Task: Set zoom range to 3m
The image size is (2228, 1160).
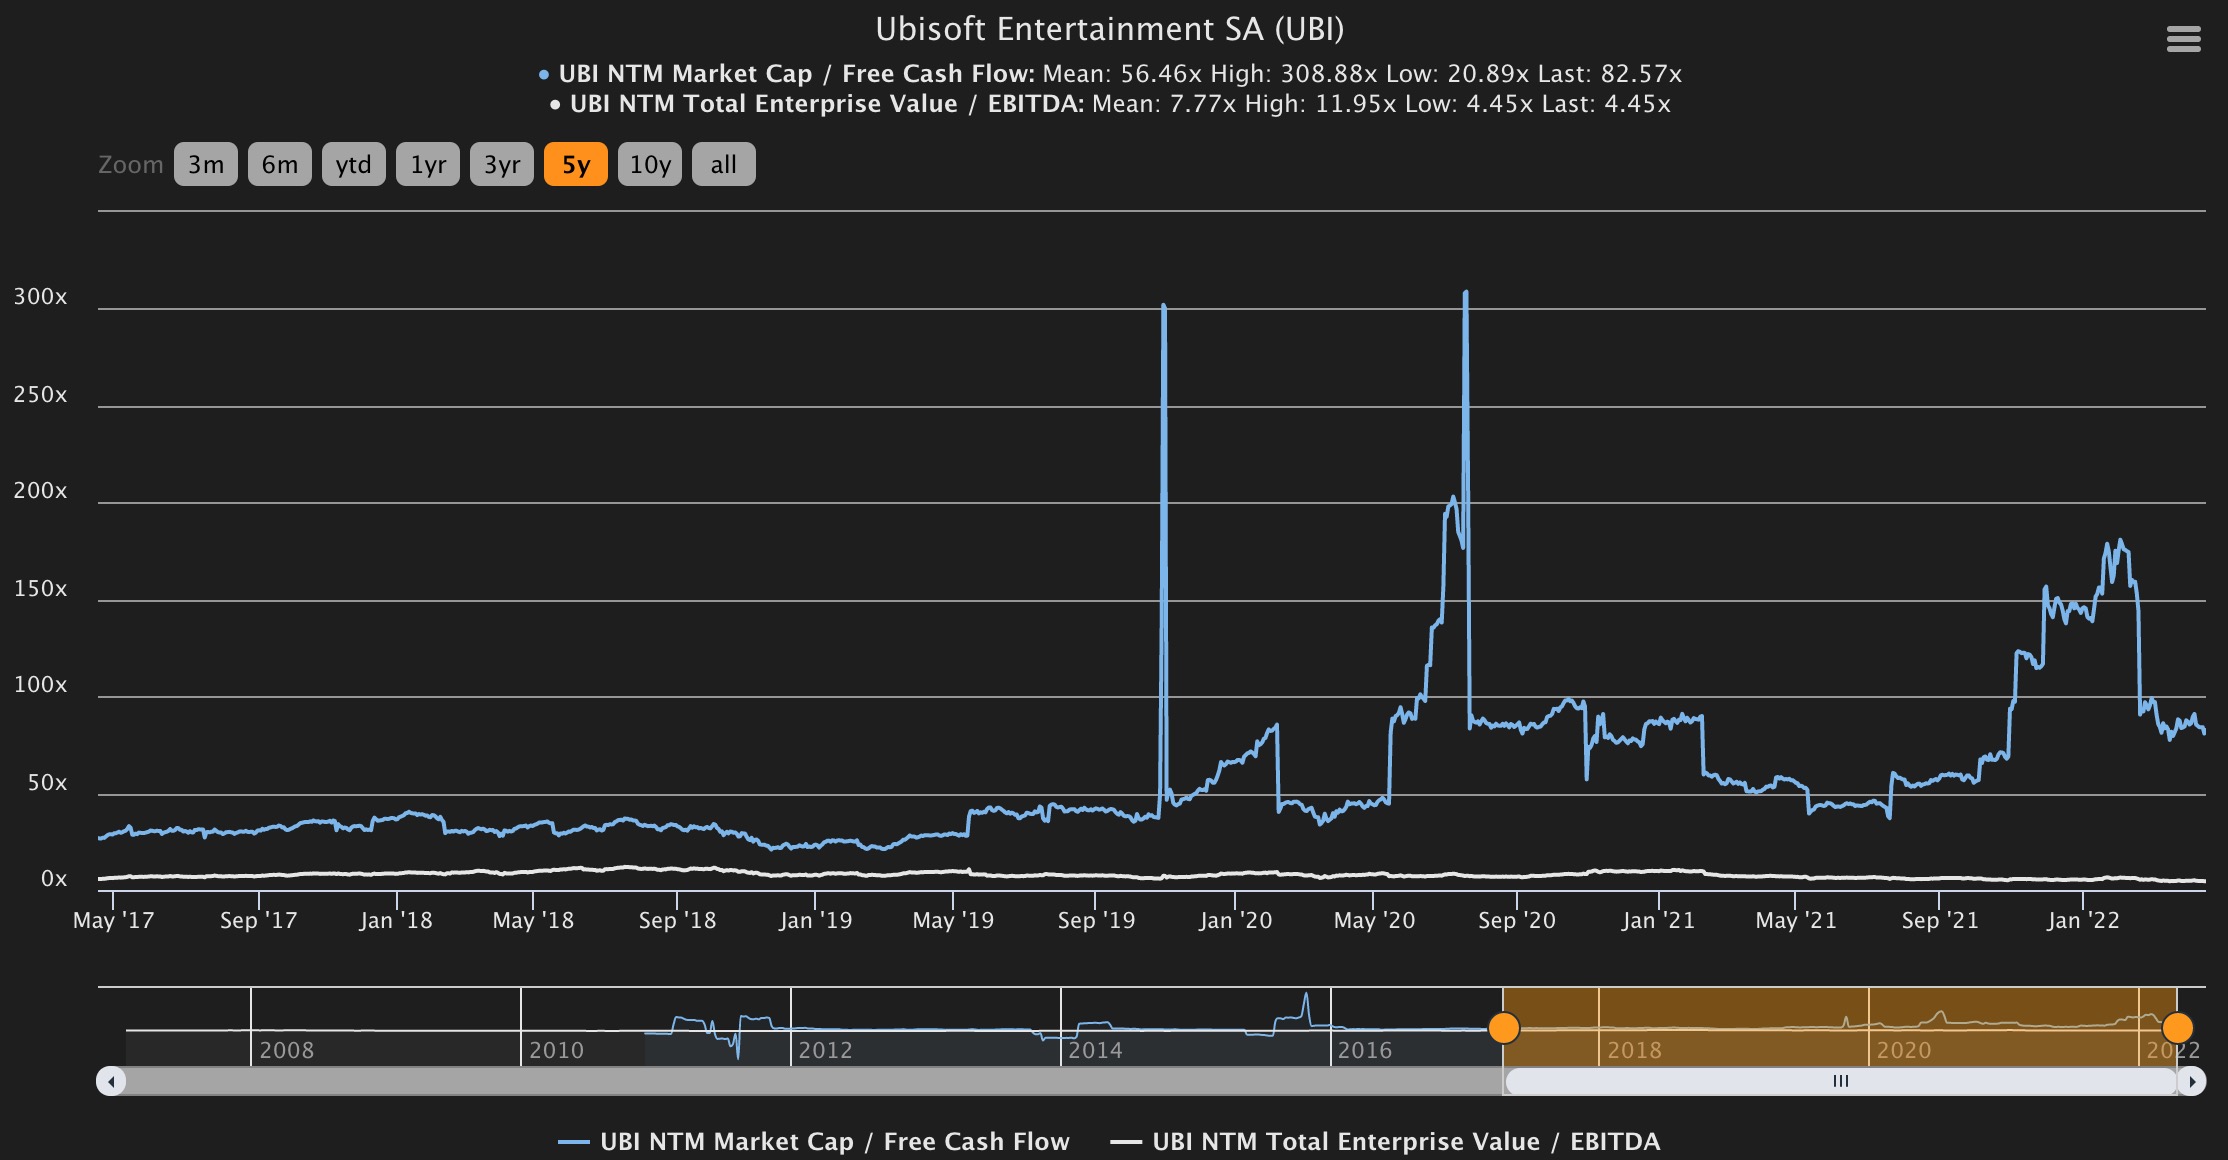Action: point(206,164)
